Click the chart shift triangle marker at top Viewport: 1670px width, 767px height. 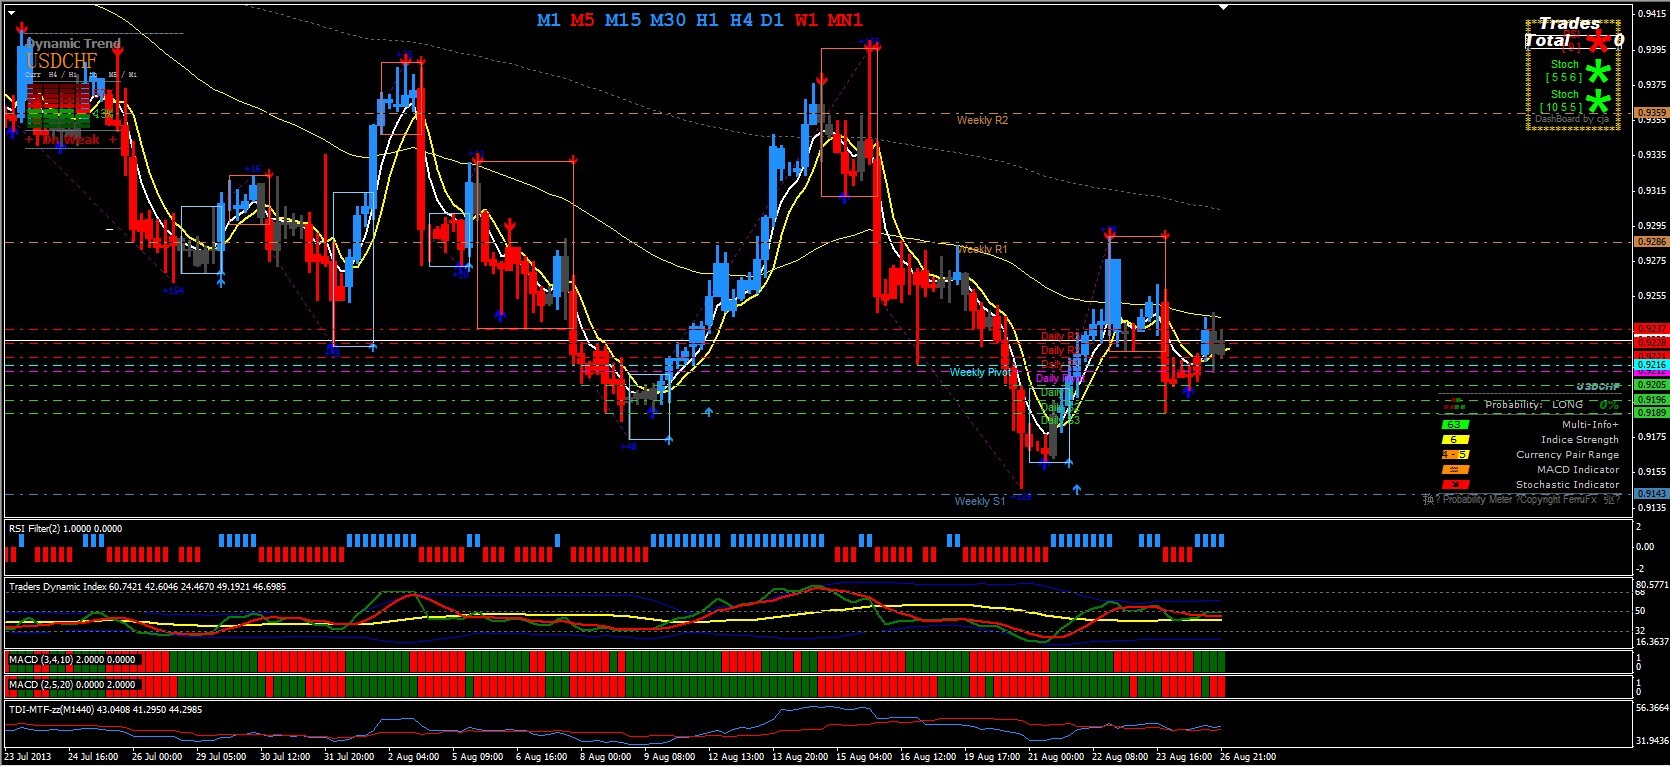click(1224, 8)
